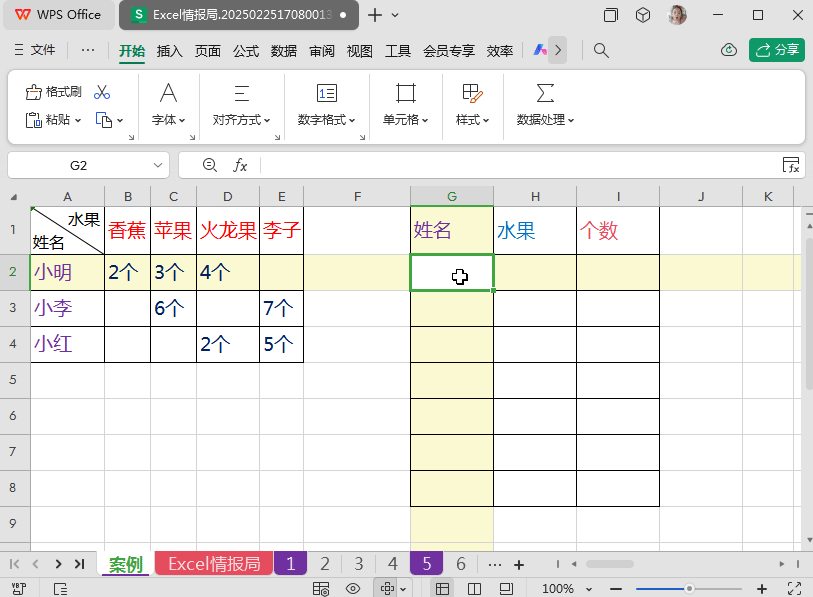
Task: Click the Paste (粘贴) clipboard icon
Action: [x=33, y=120]
